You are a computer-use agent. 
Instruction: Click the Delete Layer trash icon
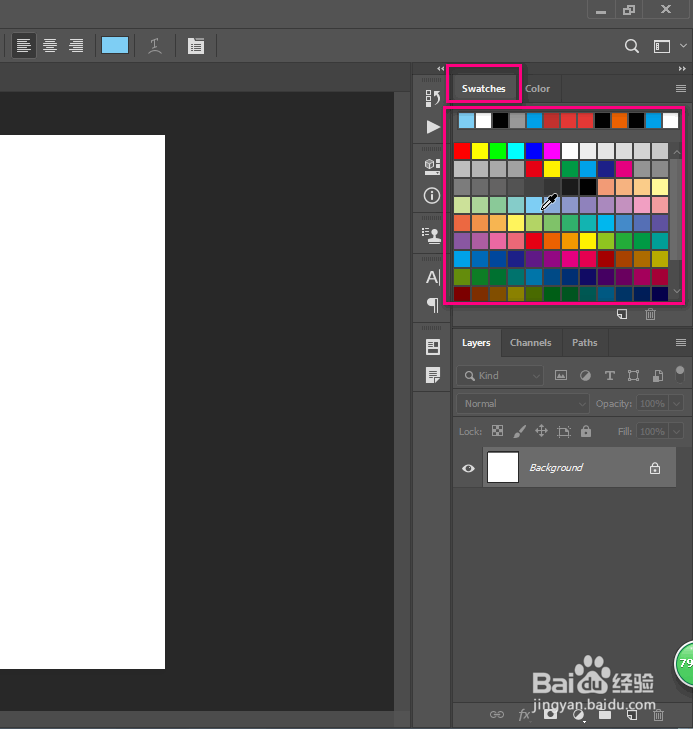click(x=658, y=714)
